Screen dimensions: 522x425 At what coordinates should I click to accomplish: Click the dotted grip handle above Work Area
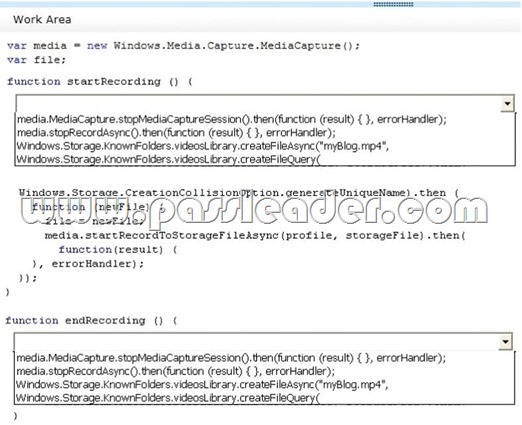click(393, 4)
